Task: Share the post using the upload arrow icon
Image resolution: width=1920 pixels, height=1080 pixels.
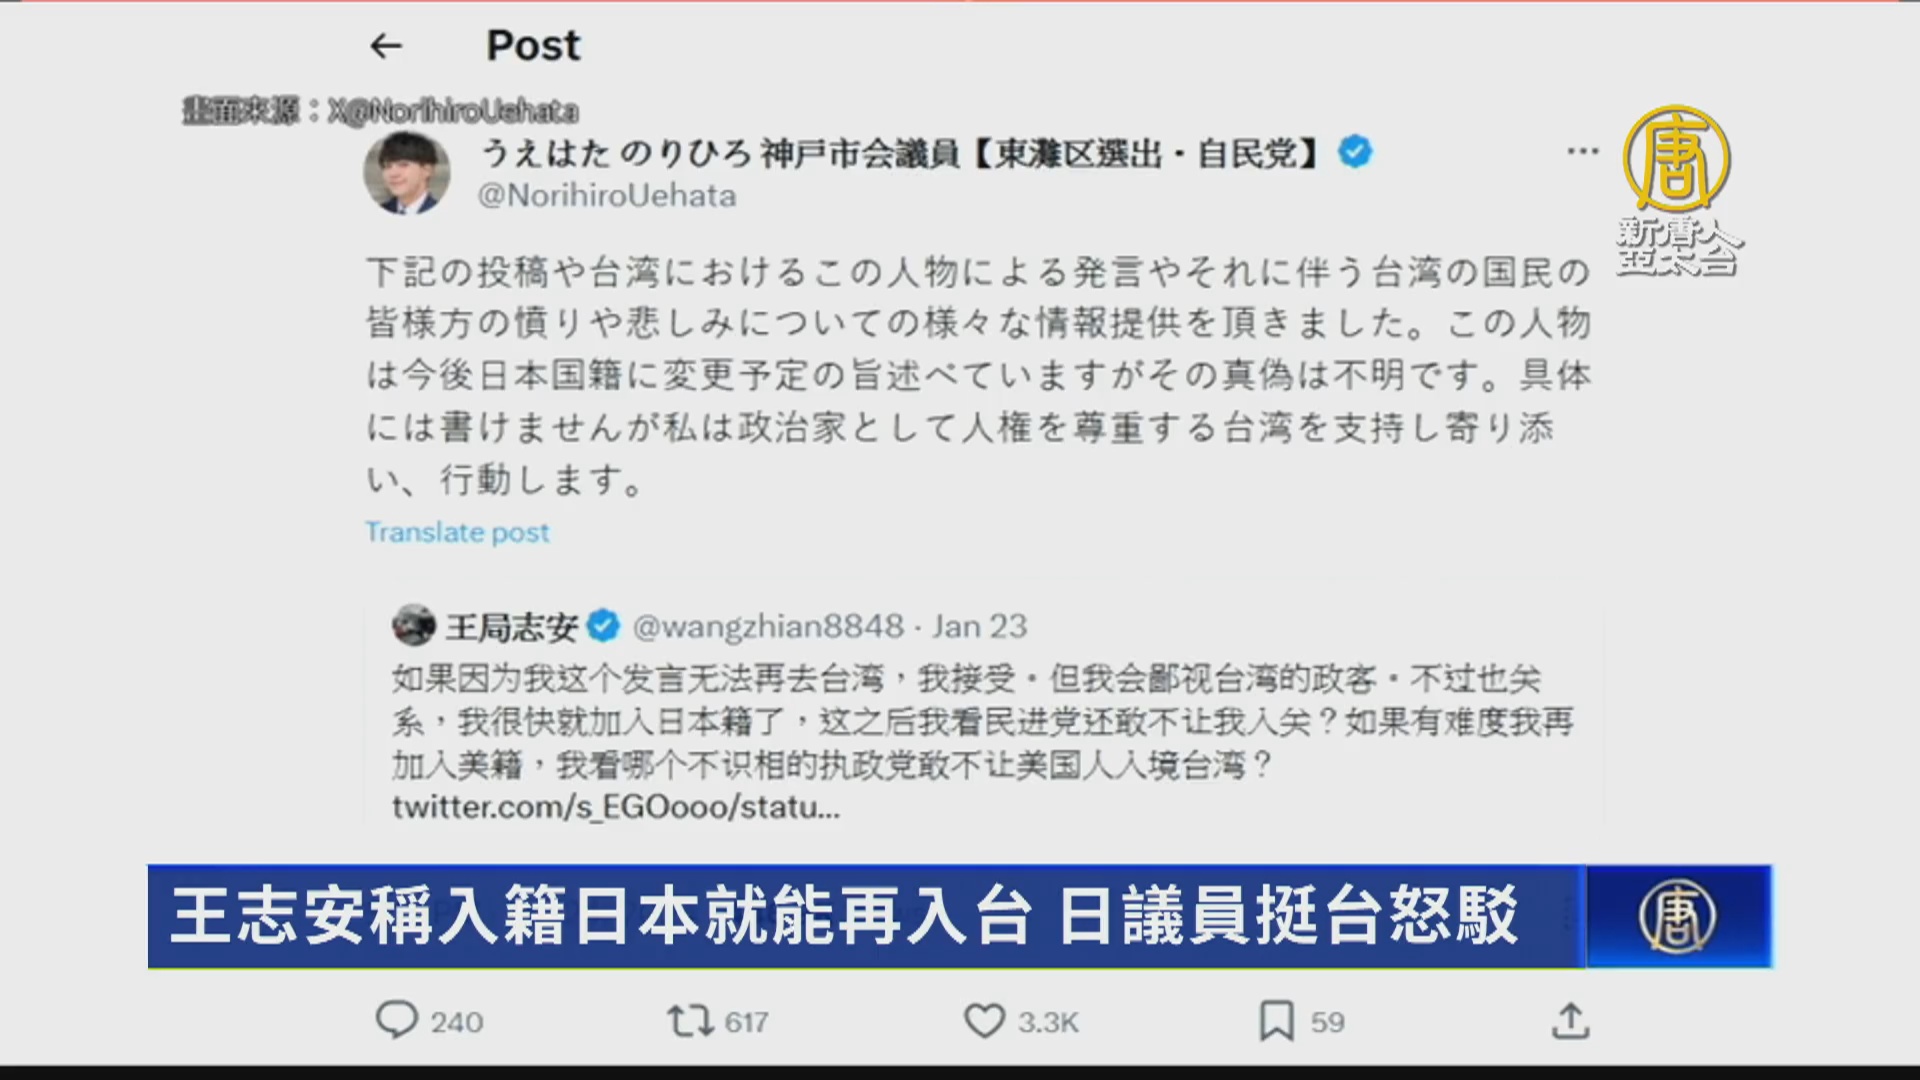Action: pyautogui.click(x=1570, y=1021)
